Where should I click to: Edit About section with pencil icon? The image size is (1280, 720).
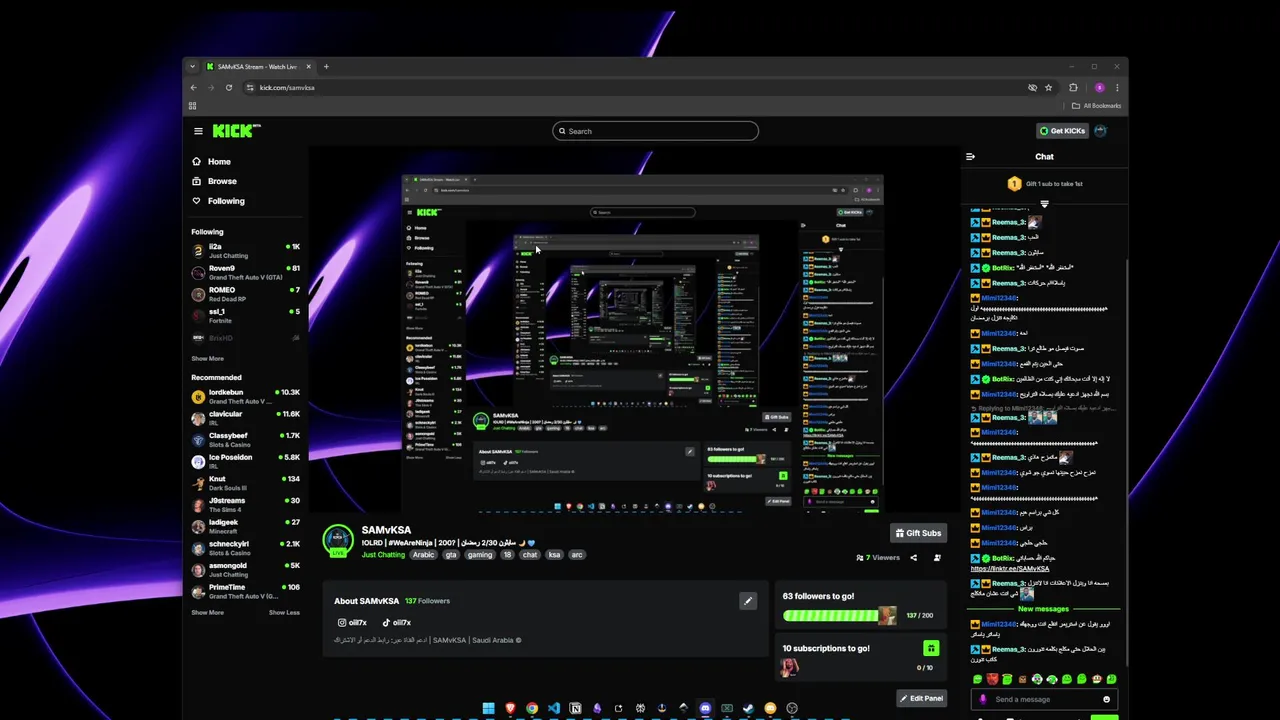point(748,601)
